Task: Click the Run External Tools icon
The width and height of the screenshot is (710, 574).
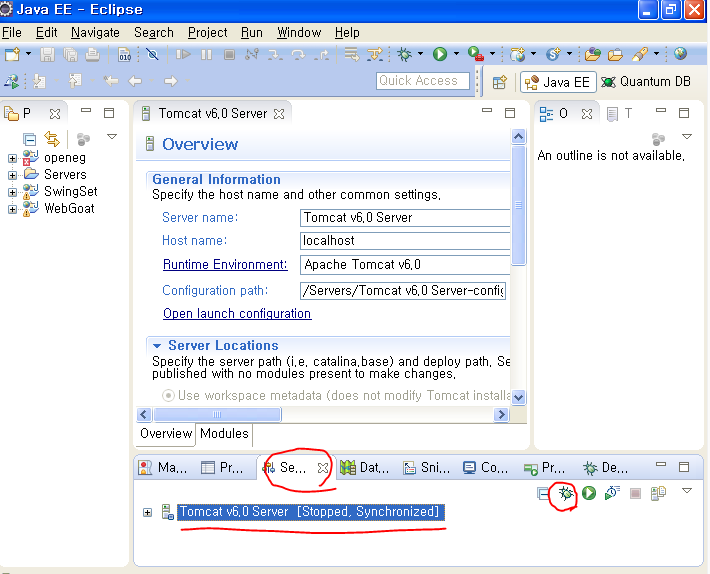Action: tap(475, 54)
